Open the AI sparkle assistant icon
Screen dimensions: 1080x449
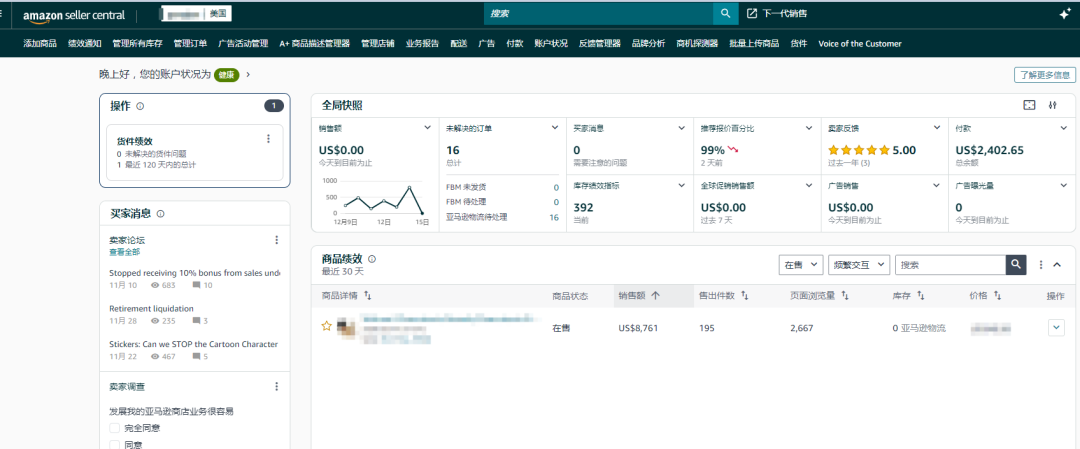tap(1065, 14)
